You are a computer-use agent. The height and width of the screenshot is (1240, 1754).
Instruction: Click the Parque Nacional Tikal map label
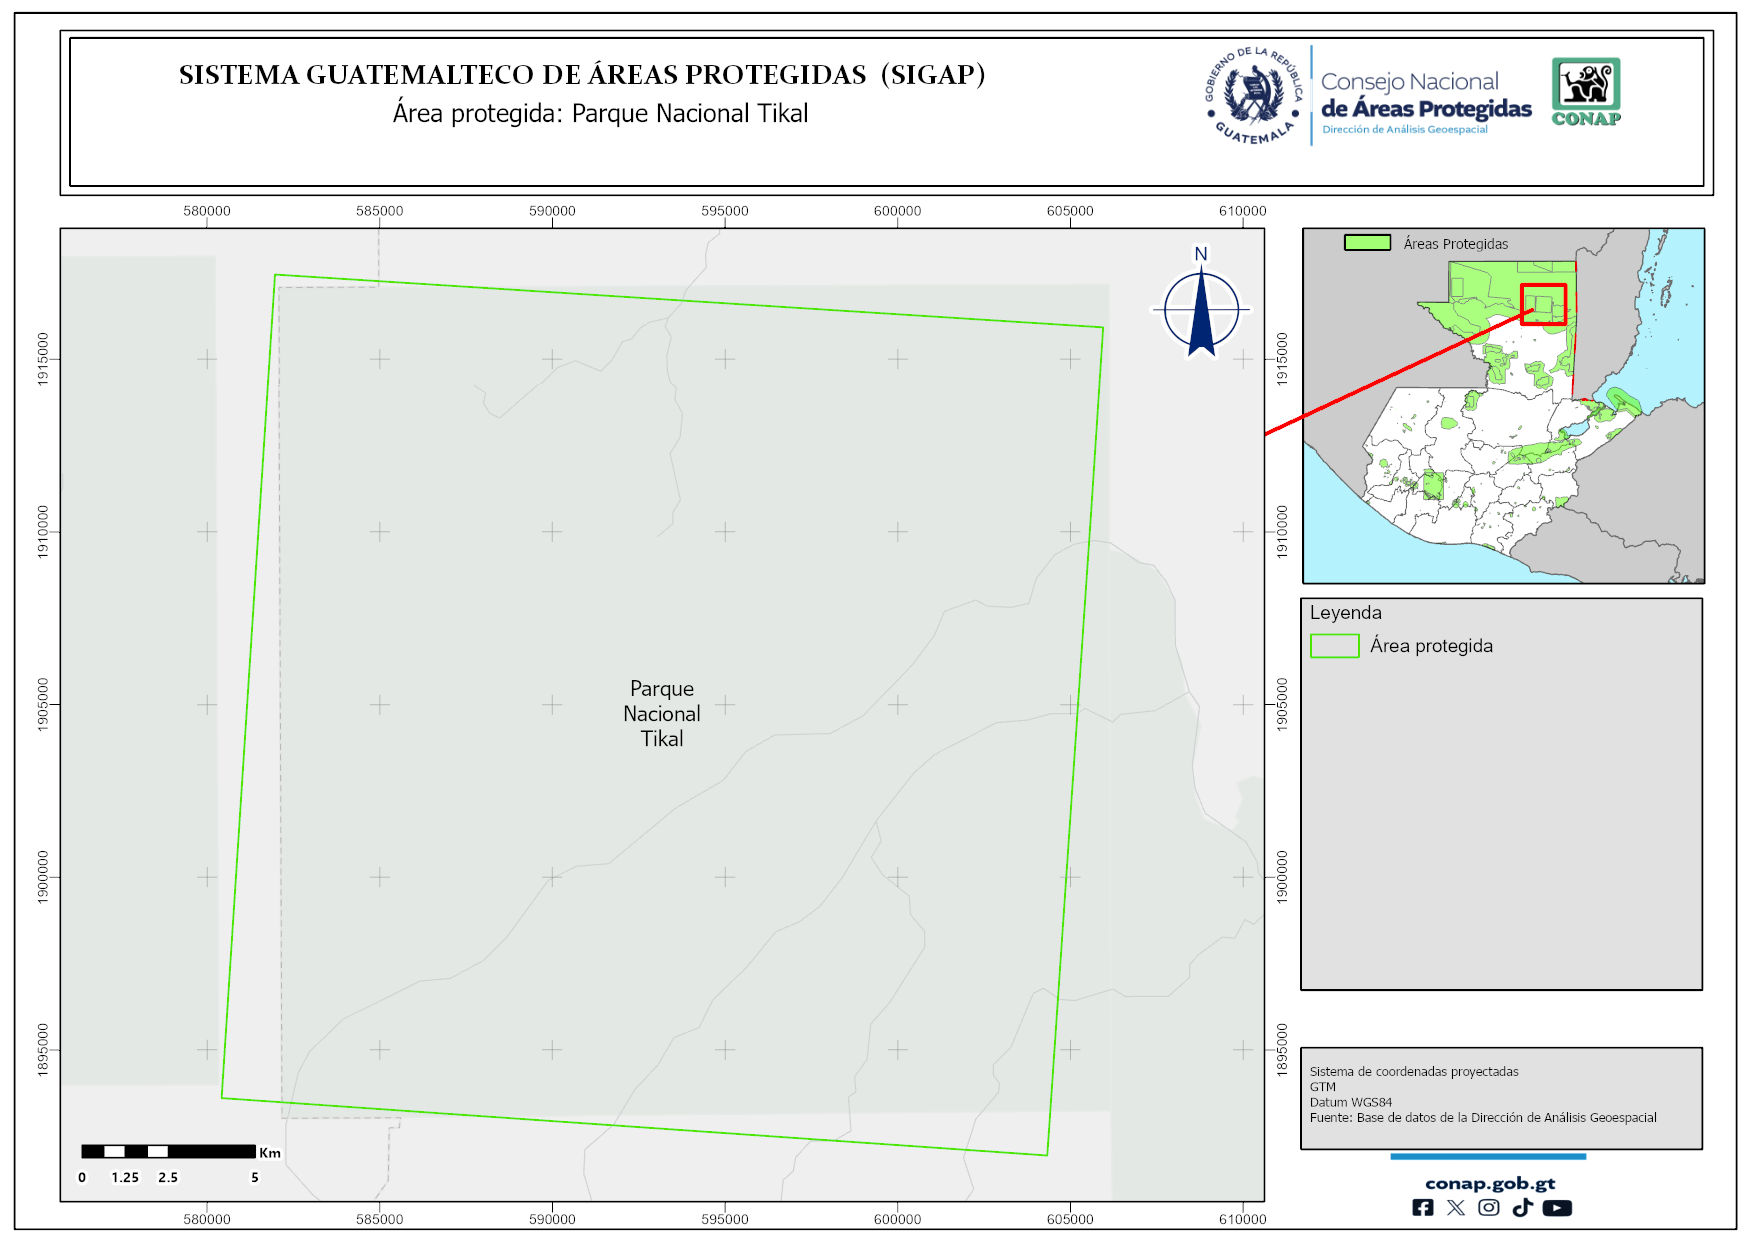662,714
